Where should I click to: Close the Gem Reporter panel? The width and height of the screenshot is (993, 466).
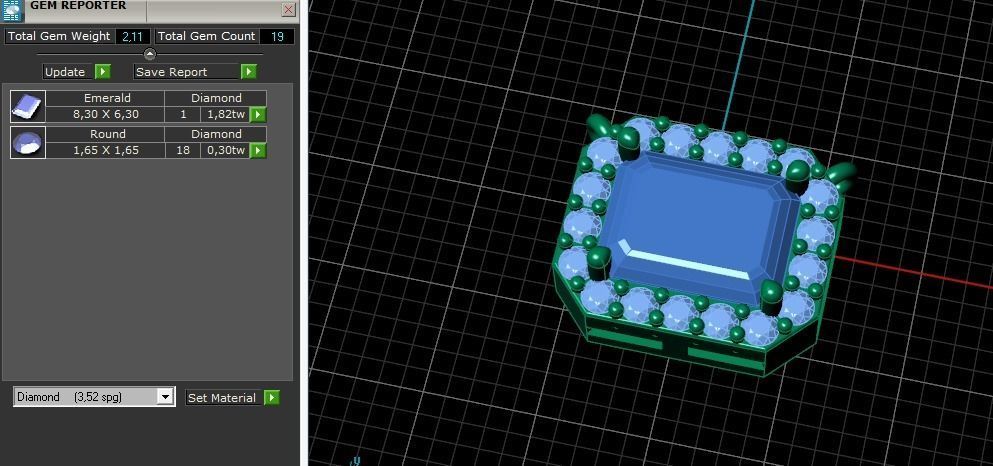[288, 9]
